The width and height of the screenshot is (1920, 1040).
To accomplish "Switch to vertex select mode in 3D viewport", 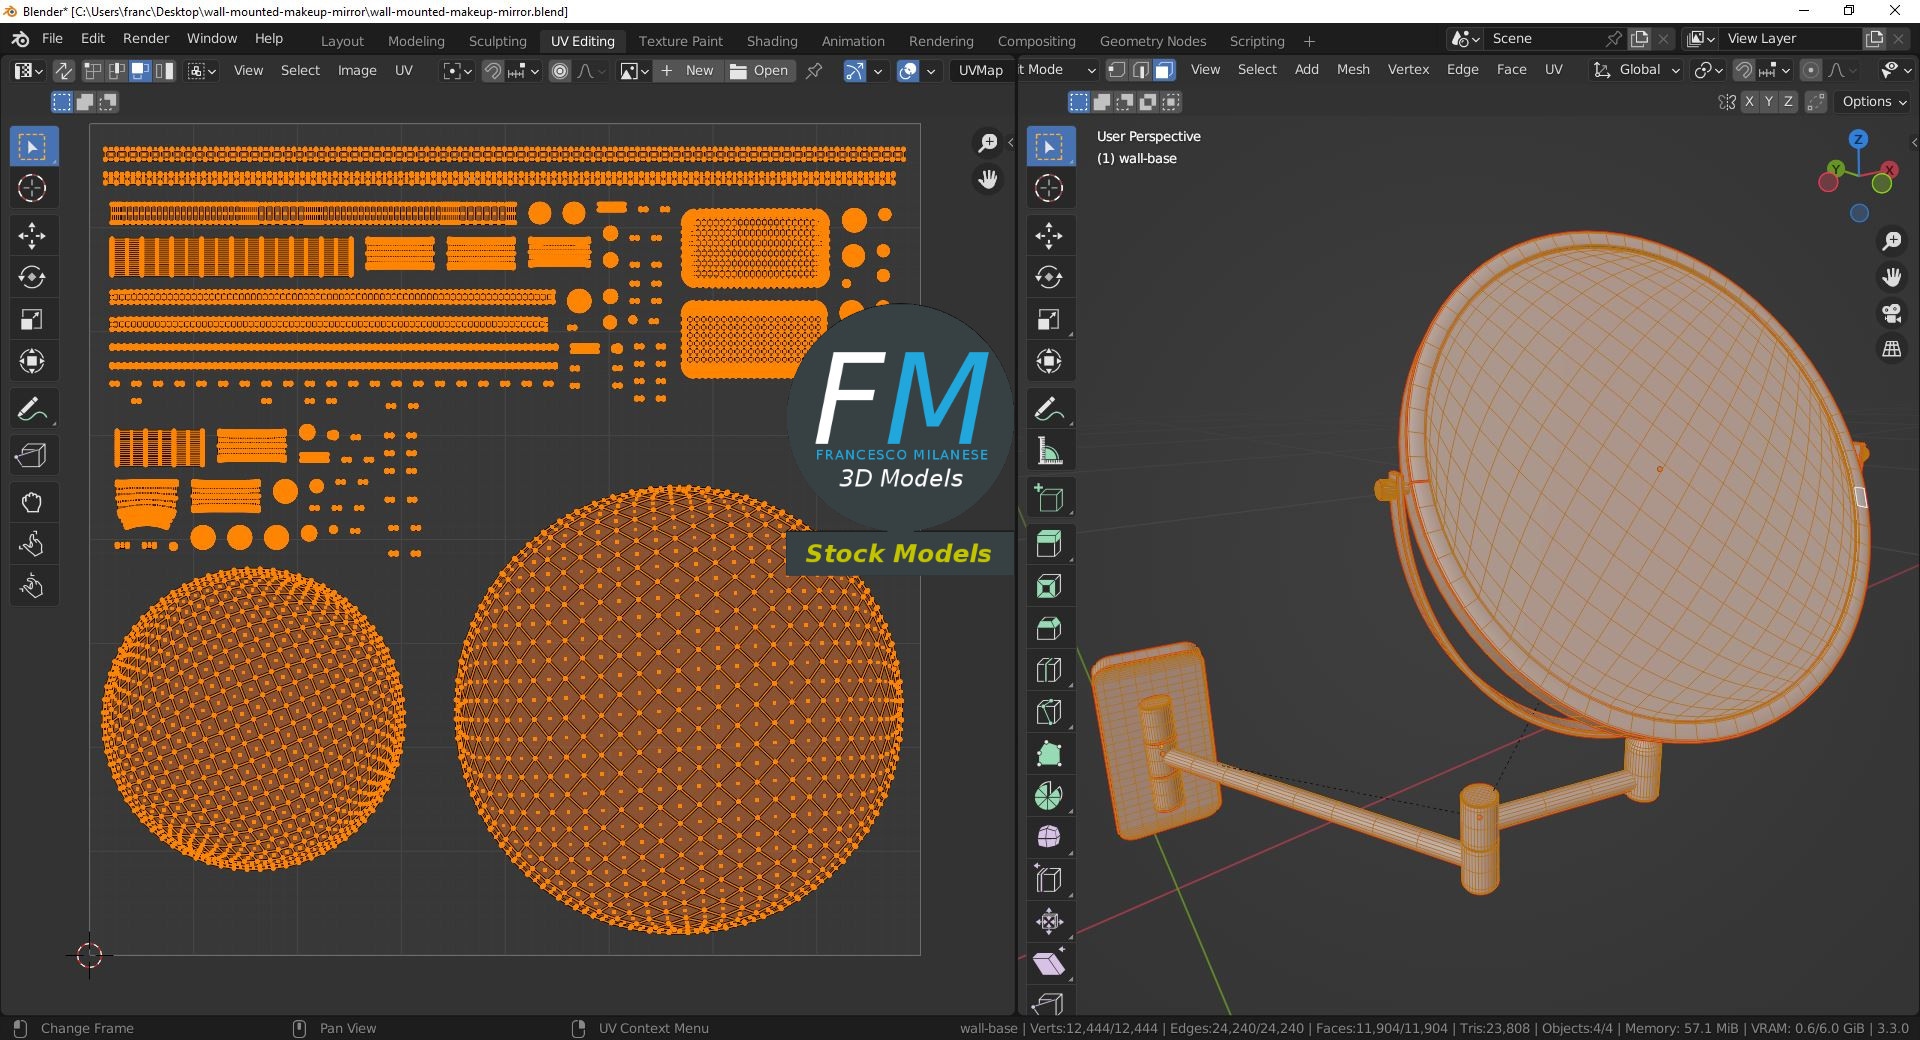I will 1116,70.
